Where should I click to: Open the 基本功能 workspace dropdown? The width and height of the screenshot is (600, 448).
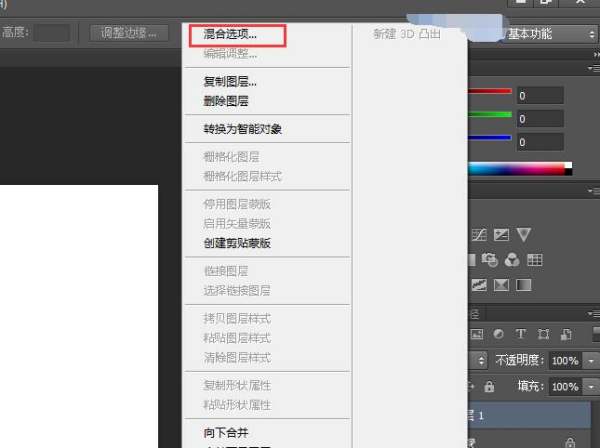pyautogui.click(x=550, y=34)
